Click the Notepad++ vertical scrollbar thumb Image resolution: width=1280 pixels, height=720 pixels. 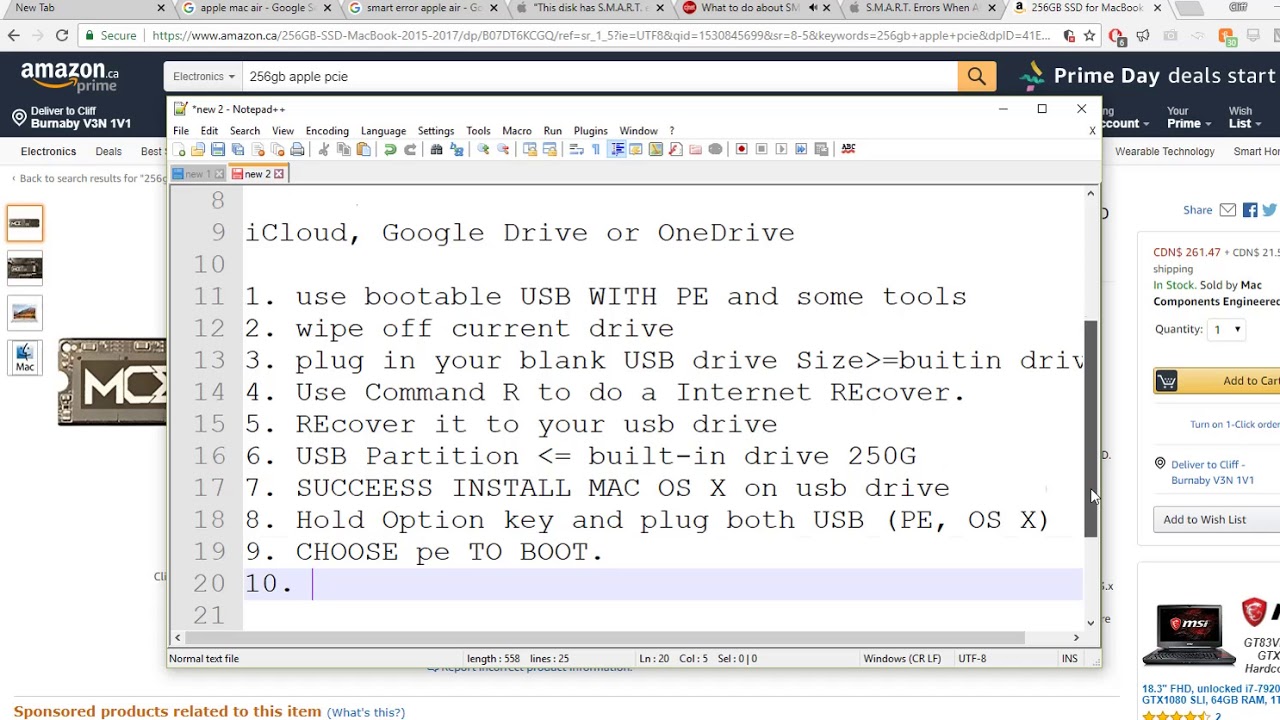[1091, 430]
